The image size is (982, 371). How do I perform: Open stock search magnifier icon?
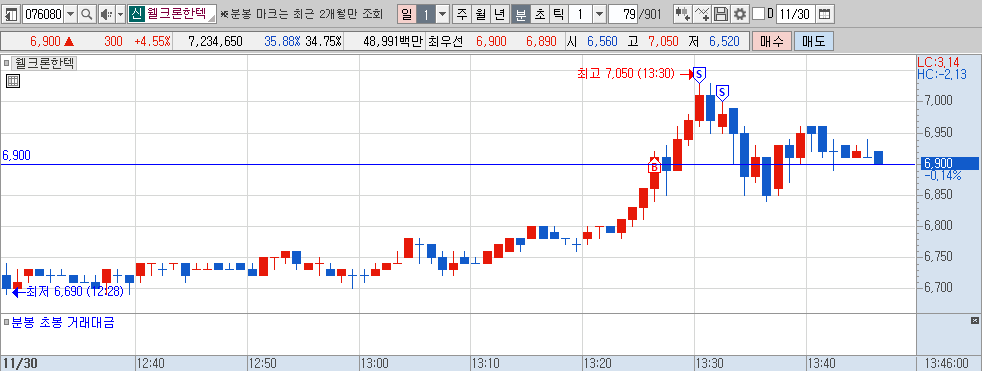tap(86, 13)
